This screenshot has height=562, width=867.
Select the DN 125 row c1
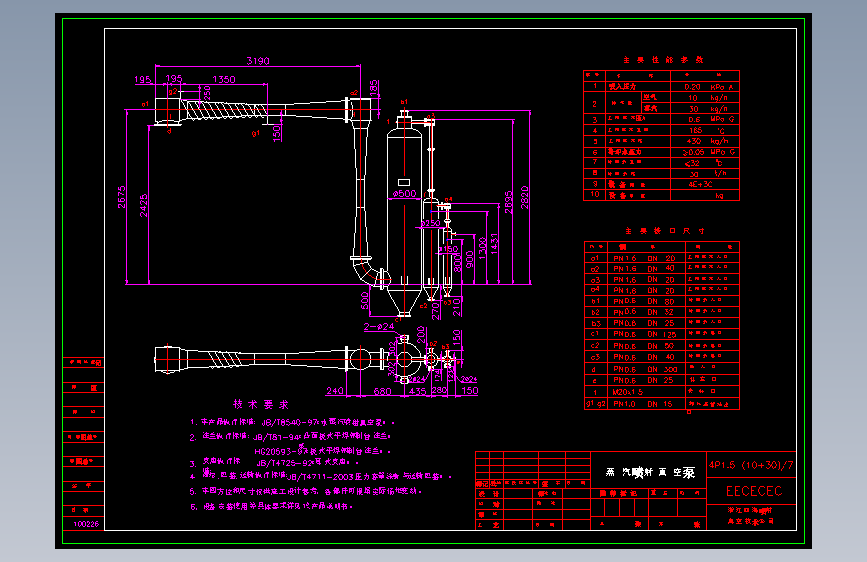(662, 334)
